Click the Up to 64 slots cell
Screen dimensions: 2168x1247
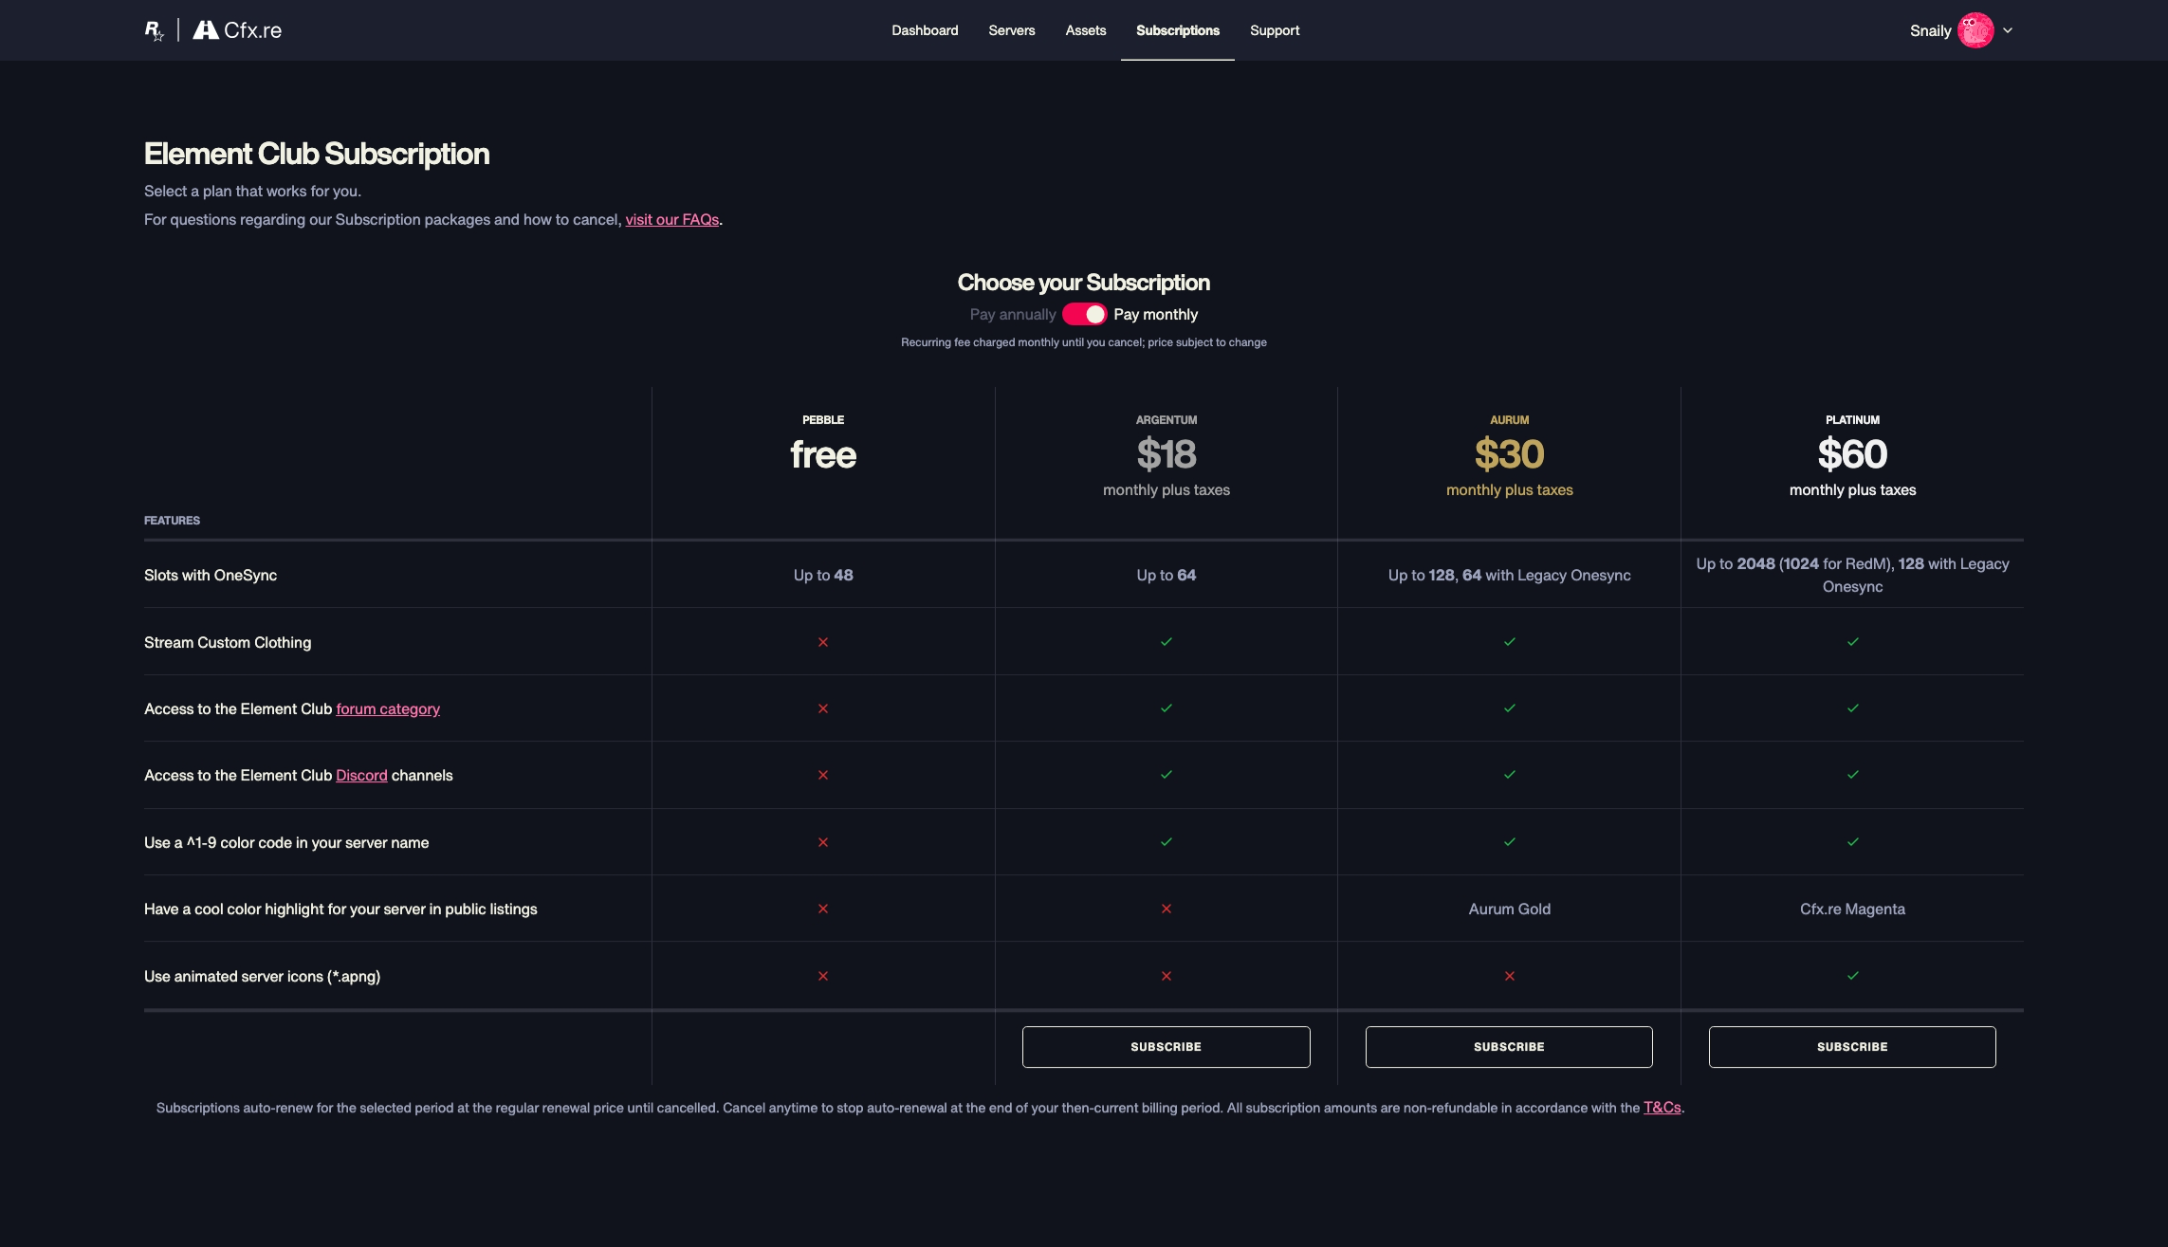tap(1166, 575)
